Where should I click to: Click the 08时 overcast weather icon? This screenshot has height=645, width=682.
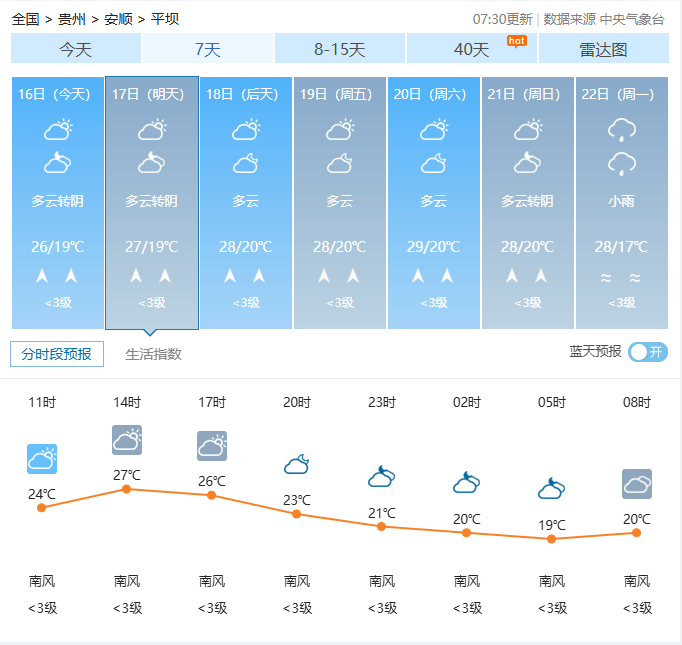637,484
